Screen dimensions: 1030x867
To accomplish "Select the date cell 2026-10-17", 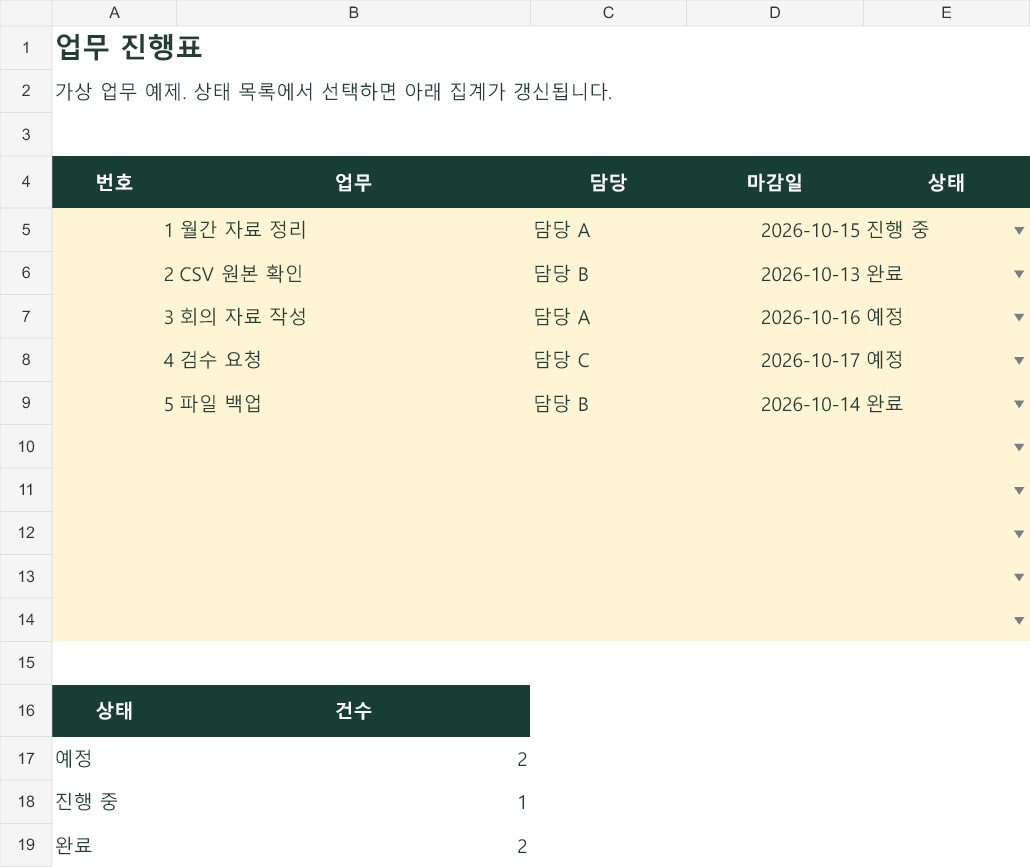I will pos(775,360).
